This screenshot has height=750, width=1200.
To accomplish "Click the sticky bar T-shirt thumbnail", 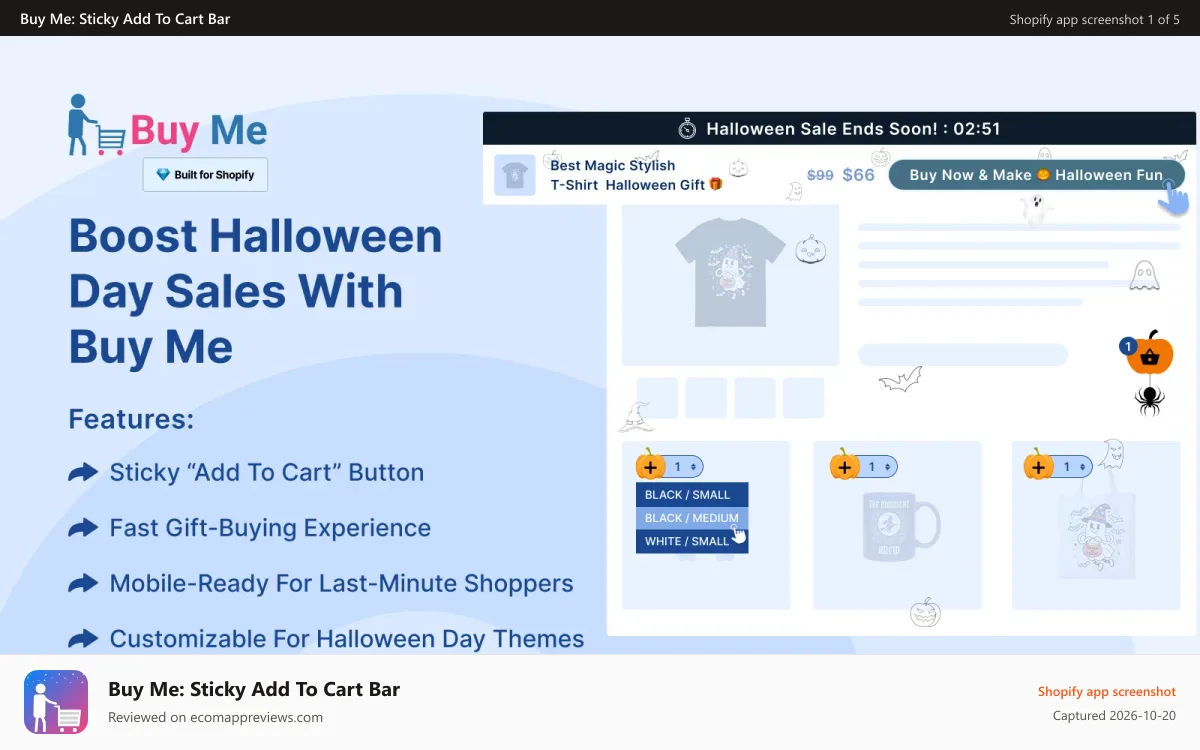I will pyautogui.click(x=515, y=175).
